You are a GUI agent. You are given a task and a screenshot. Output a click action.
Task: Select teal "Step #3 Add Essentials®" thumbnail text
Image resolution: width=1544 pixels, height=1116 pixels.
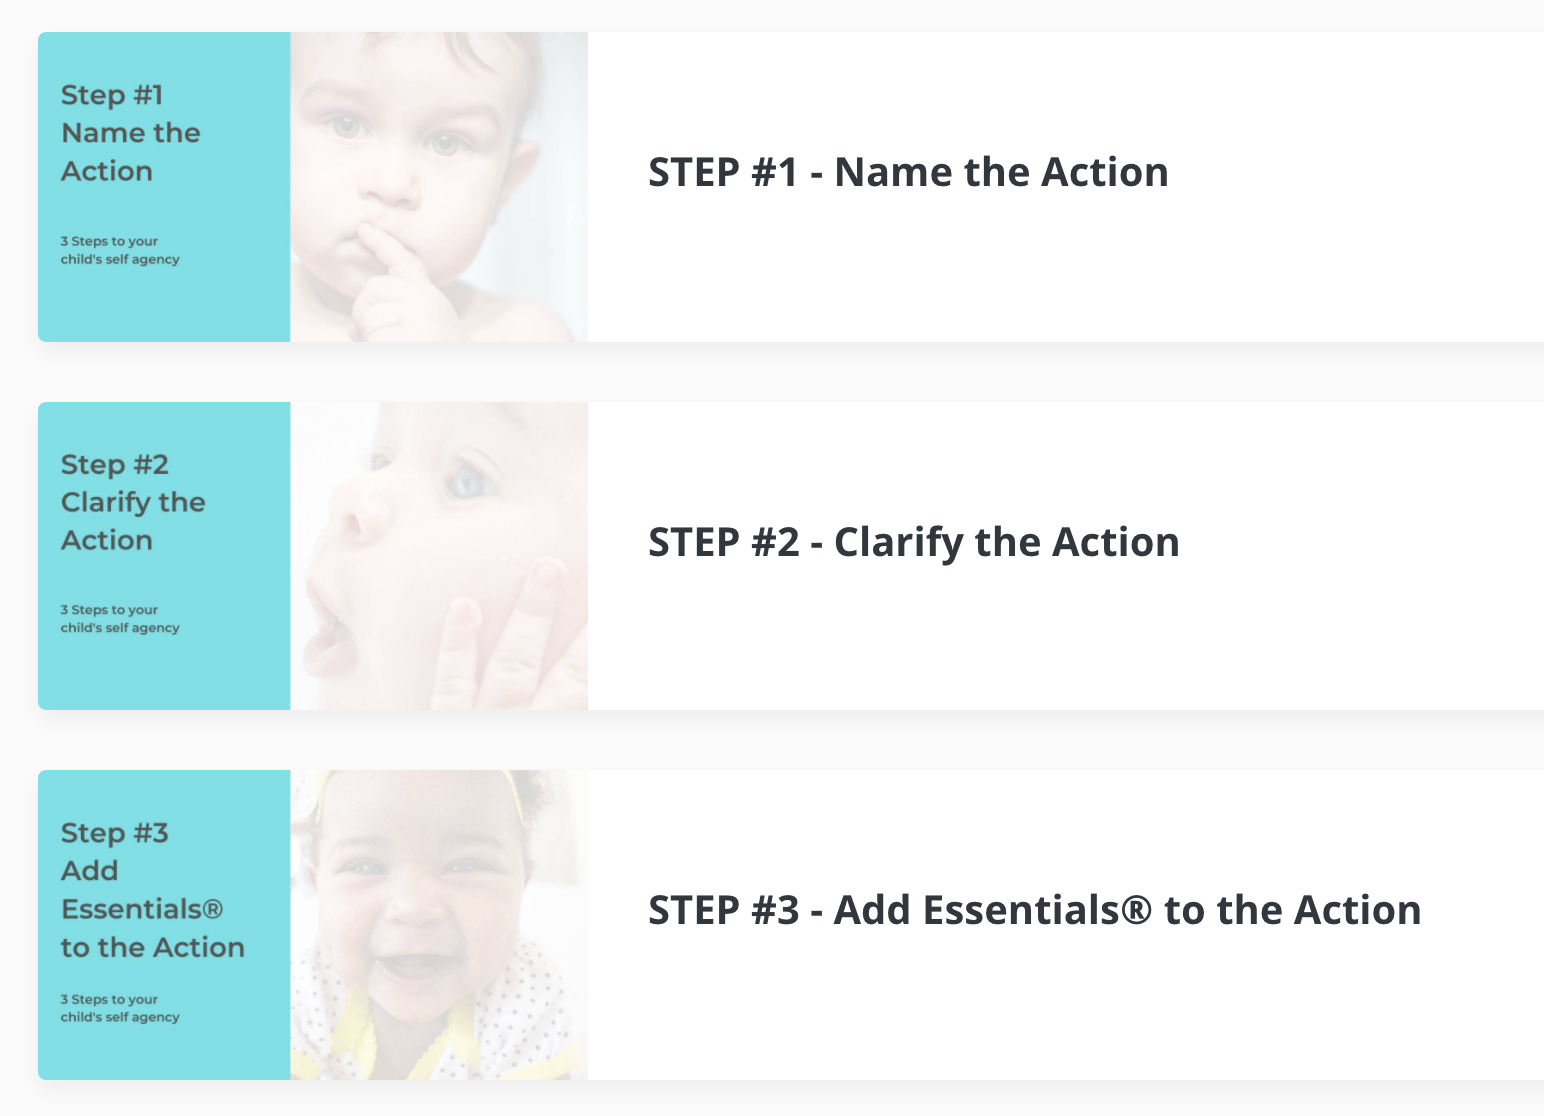(152, 890)
